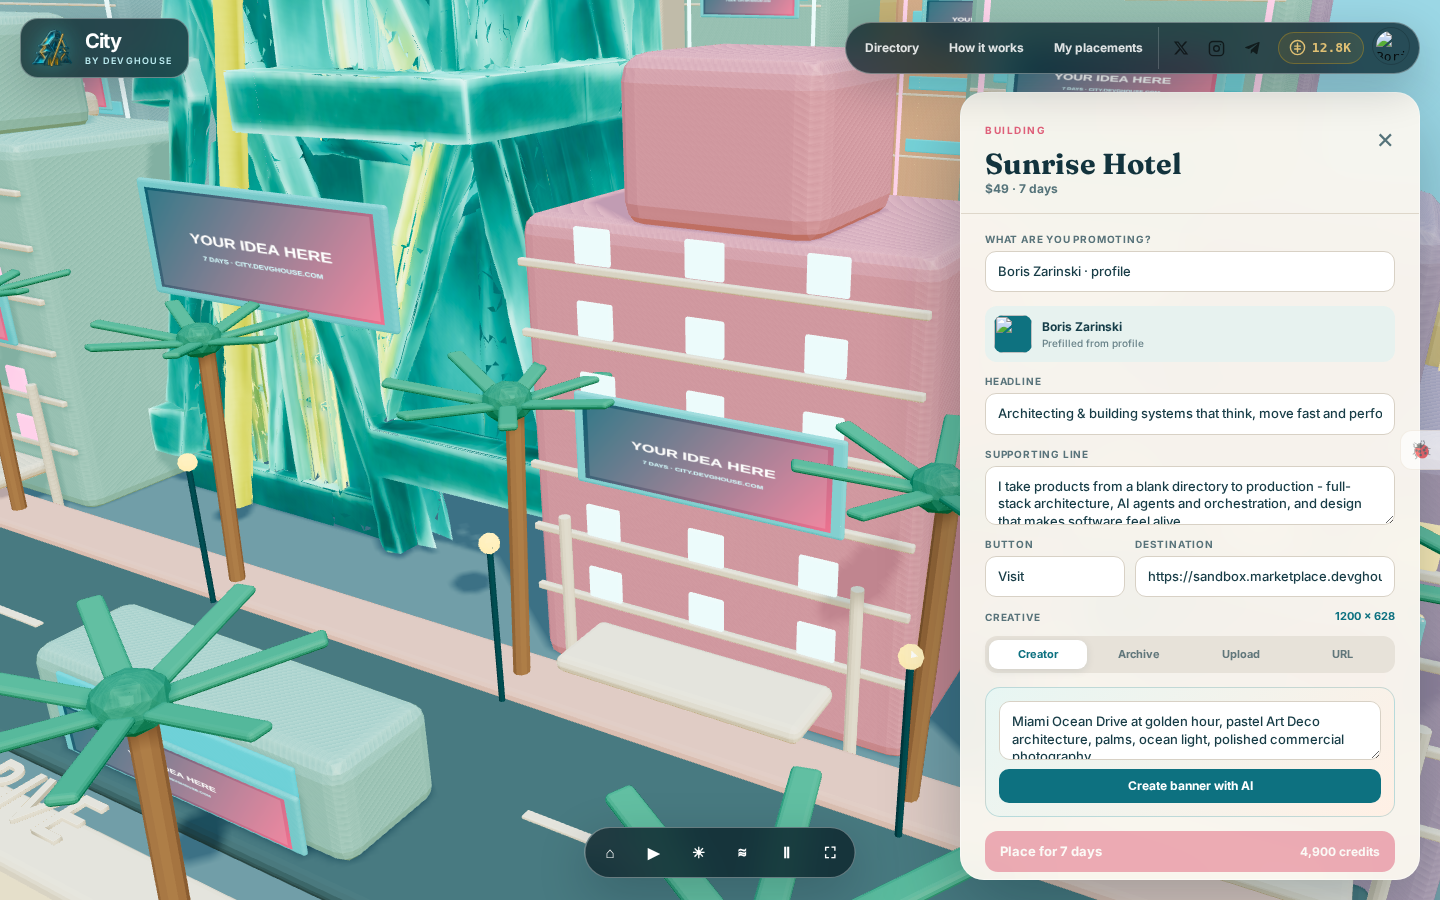Close the Sunrise Hotel building panel

tap(1385, 140)
